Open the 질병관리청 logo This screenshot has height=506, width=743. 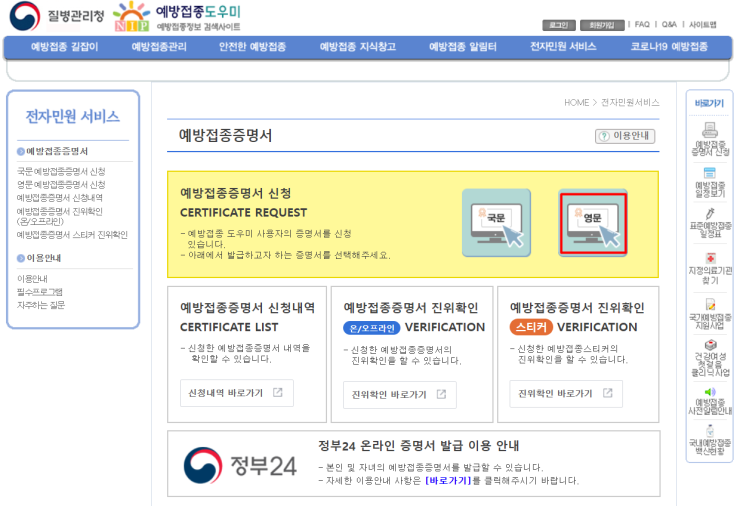56,16
